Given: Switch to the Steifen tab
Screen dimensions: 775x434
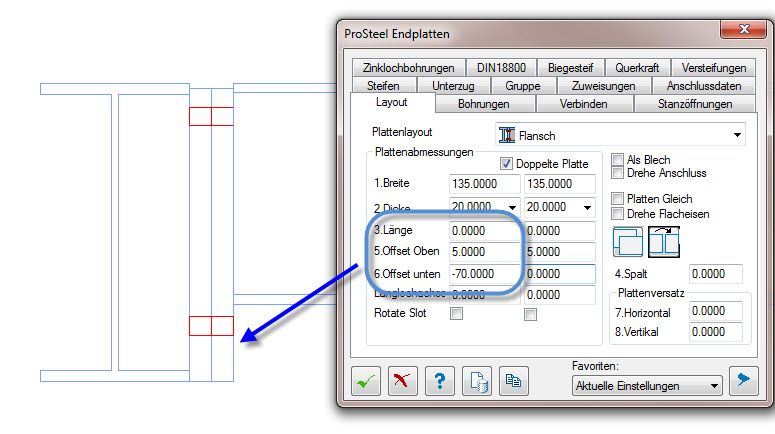Looking at the screenshot, I should [x=383, y=86].
